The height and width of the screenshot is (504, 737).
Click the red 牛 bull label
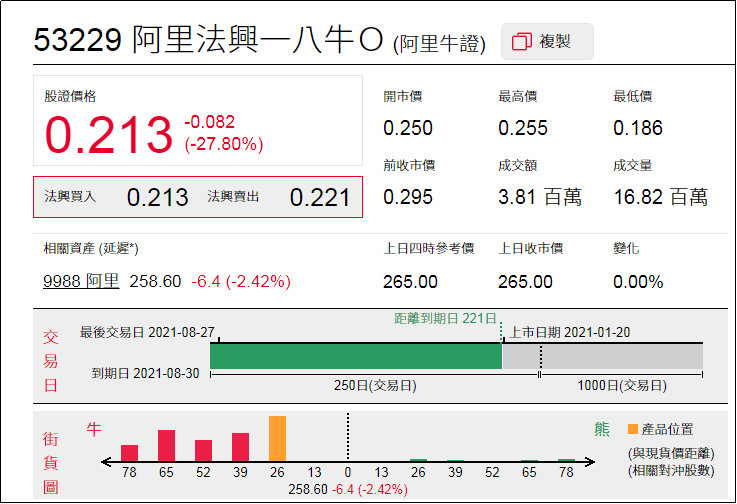pyautogui.click(x=94, y=429)
